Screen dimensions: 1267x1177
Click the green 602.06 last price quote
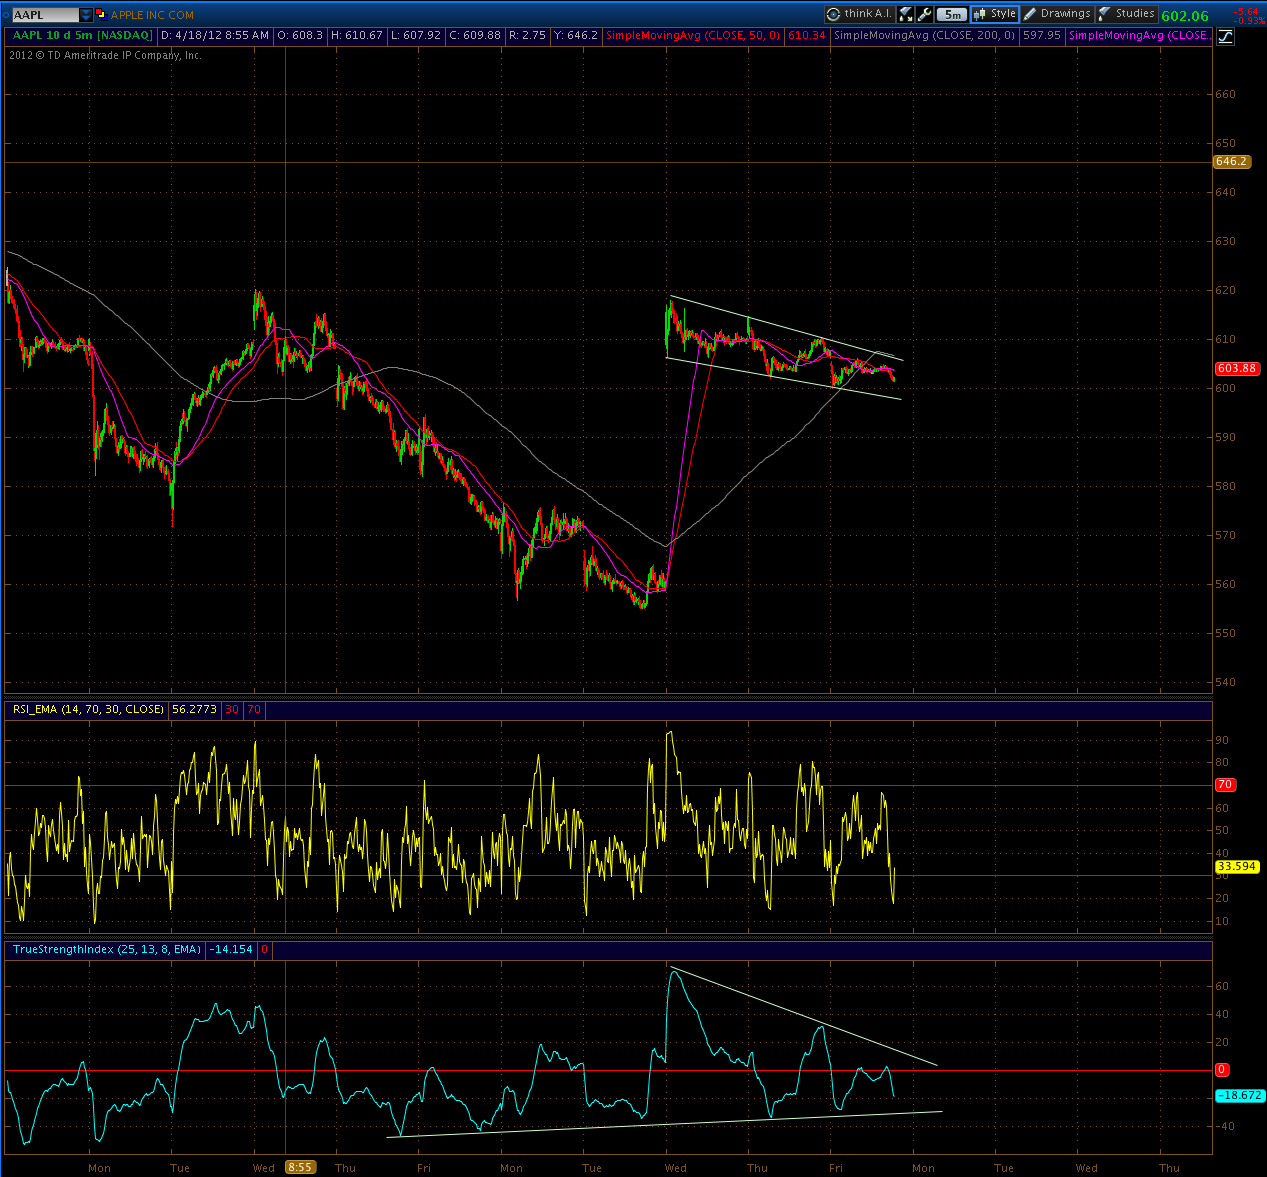coord(1185,16)
